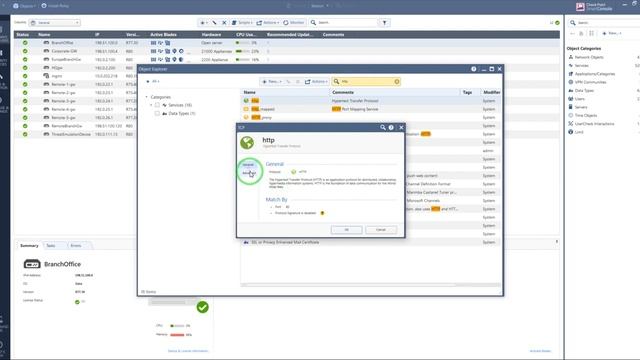Click the gateways search field

click(345, 22)
